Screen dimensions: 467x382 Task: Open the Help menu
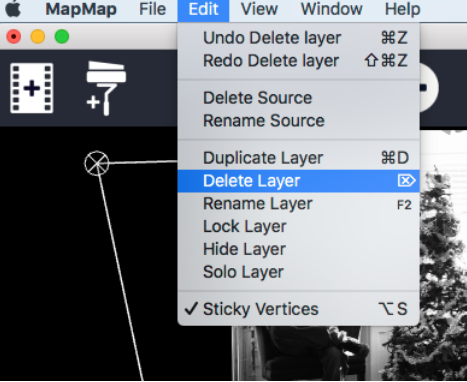pyautogui.click(x=403, y=9)
